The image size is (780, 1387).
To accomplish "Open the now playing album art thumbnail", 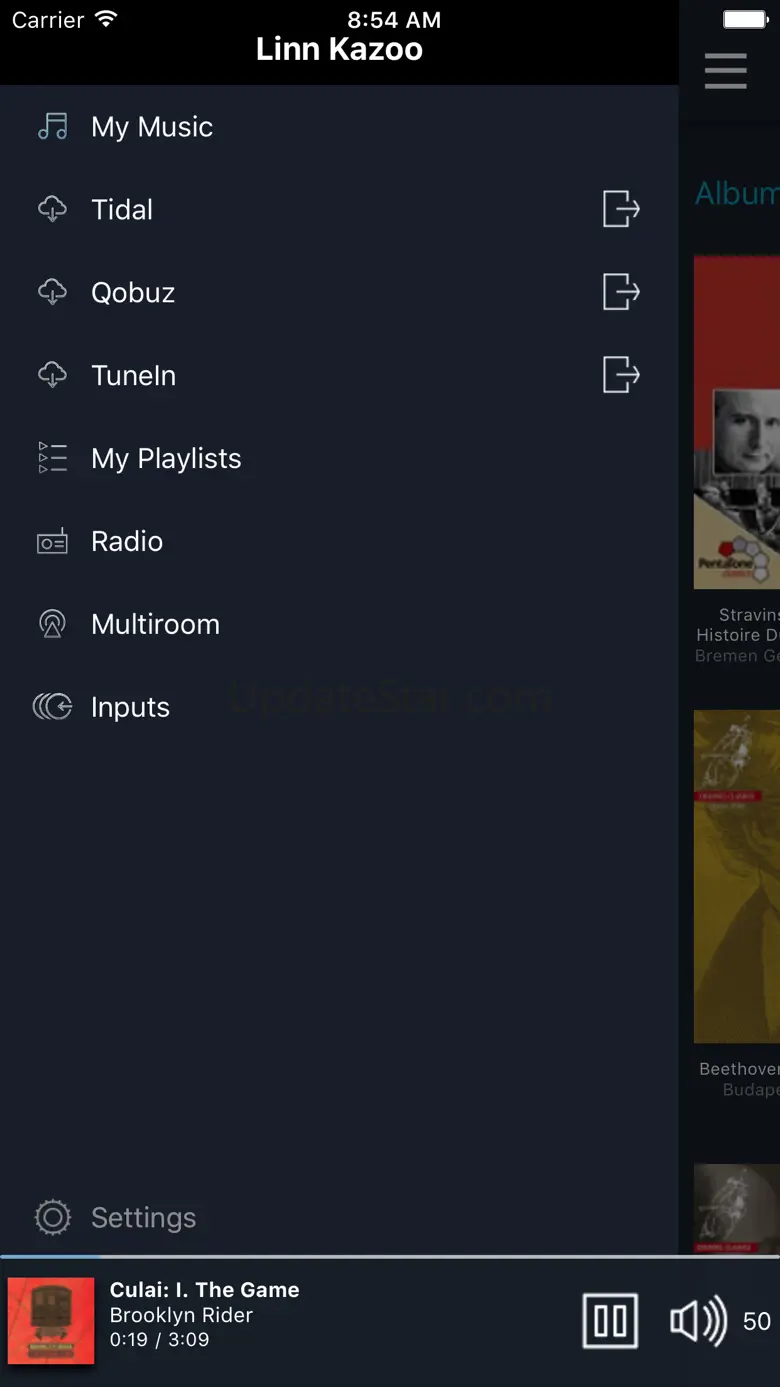I will tap(51, 1321).
